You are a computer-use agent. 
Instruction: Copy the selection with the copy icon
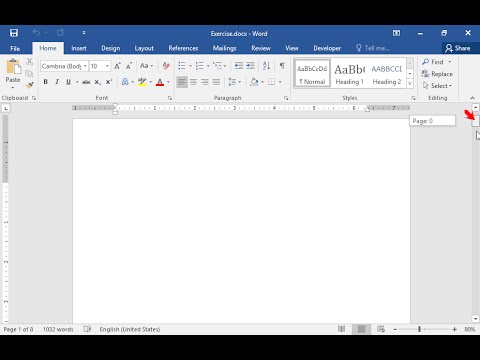point(29,73)
